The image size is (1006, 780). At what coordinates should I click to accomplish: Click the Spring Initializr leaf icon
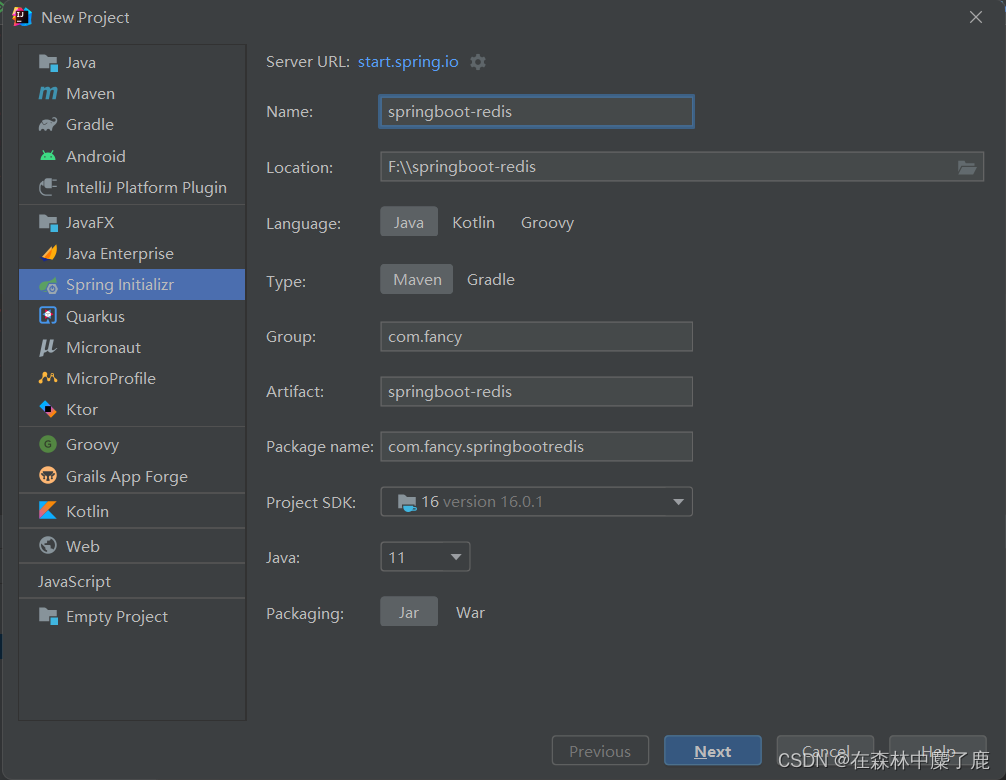[48, 285]
